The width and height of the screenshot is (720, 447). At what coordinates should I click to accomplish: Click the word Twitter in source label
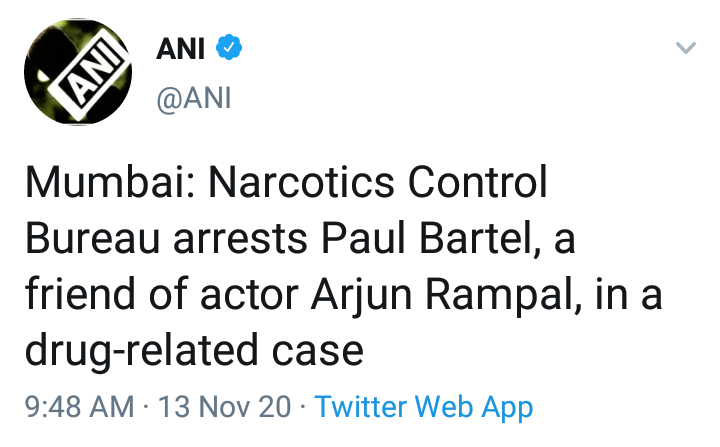(362, 407)
